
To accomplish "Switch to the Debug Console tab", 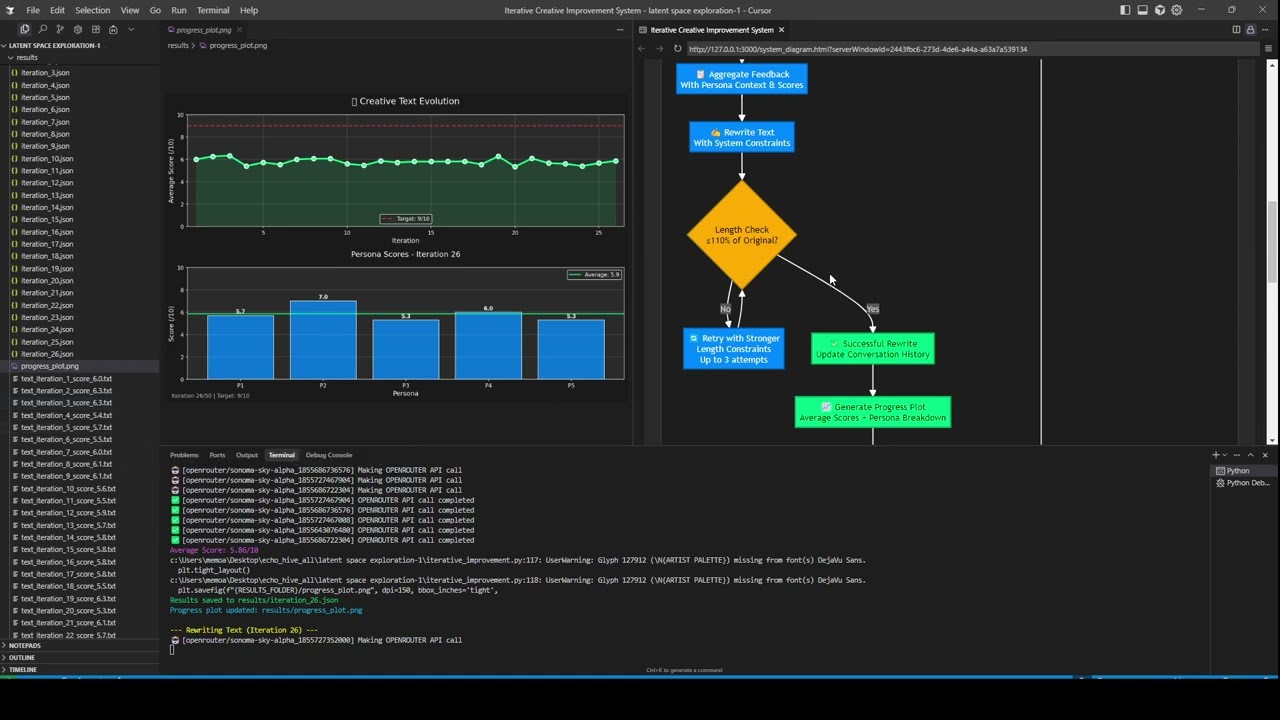I will click(328, 455).
